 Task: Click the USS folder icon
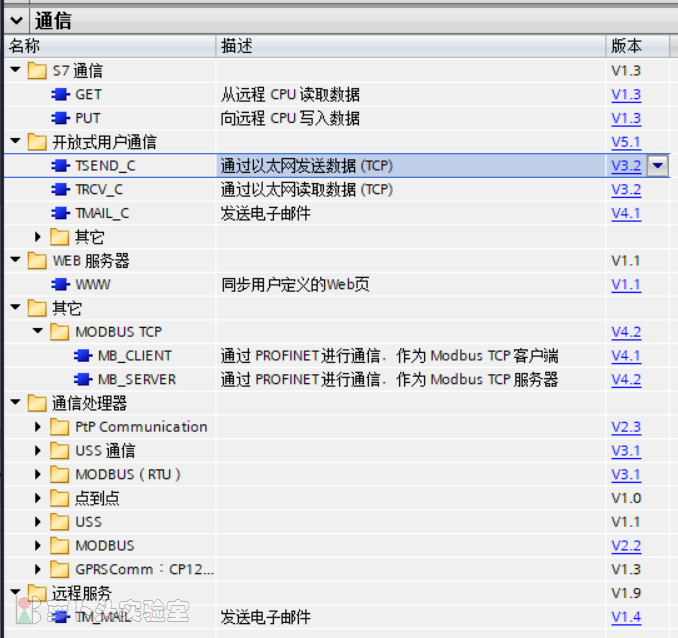(x=60, y=522)
